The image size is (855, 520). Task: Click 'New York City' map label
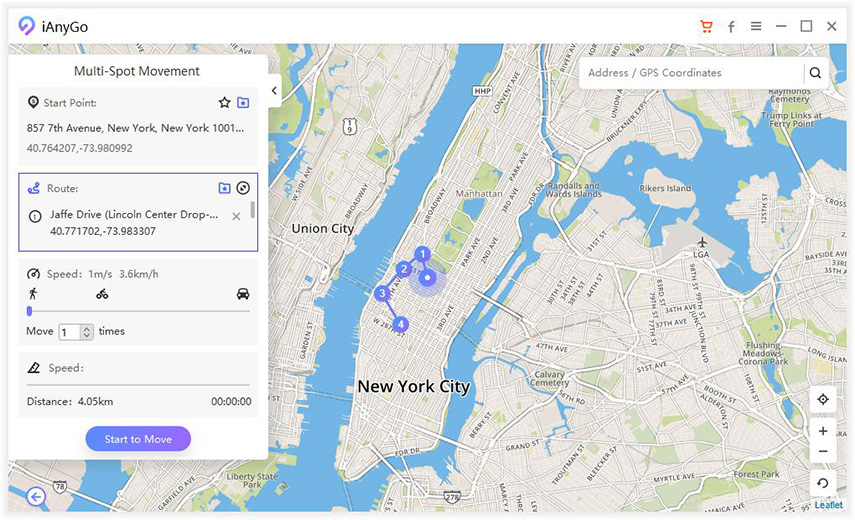click(414, 386)
